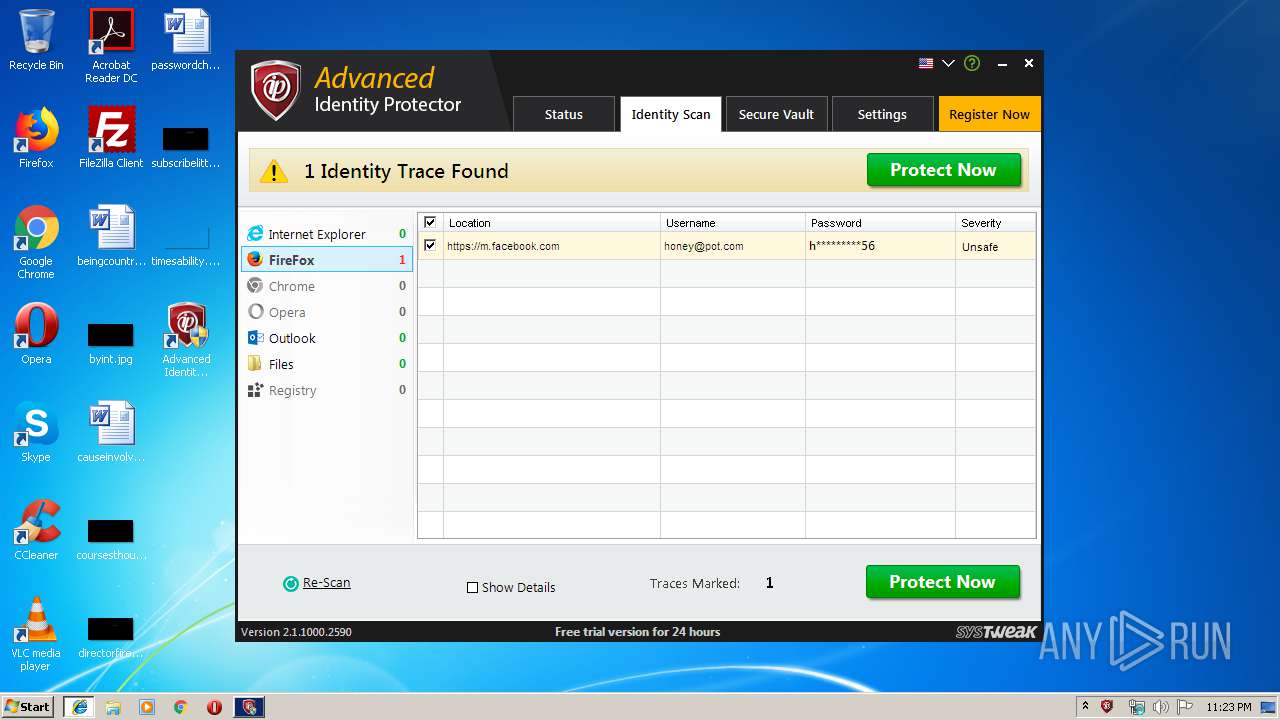Open the Secure Vault tab
This screenshot has width=1280, height=720.
776,114
